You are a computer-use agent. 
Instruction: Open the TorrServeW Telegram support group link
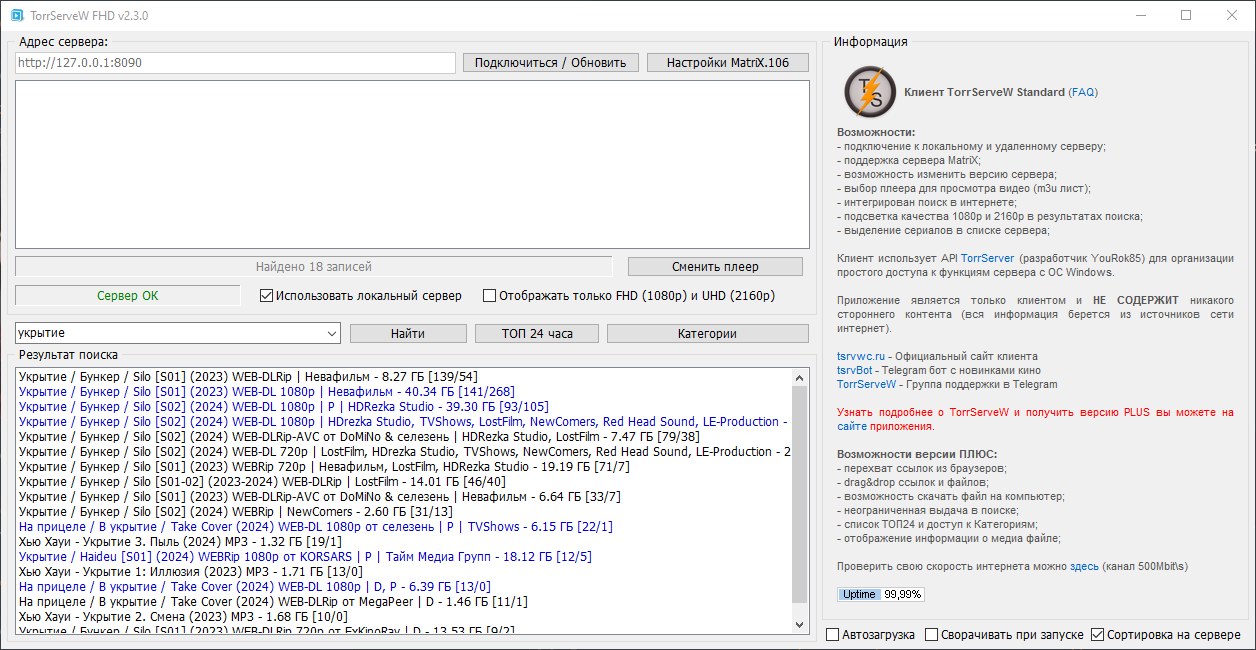click(x=867, y=384)
